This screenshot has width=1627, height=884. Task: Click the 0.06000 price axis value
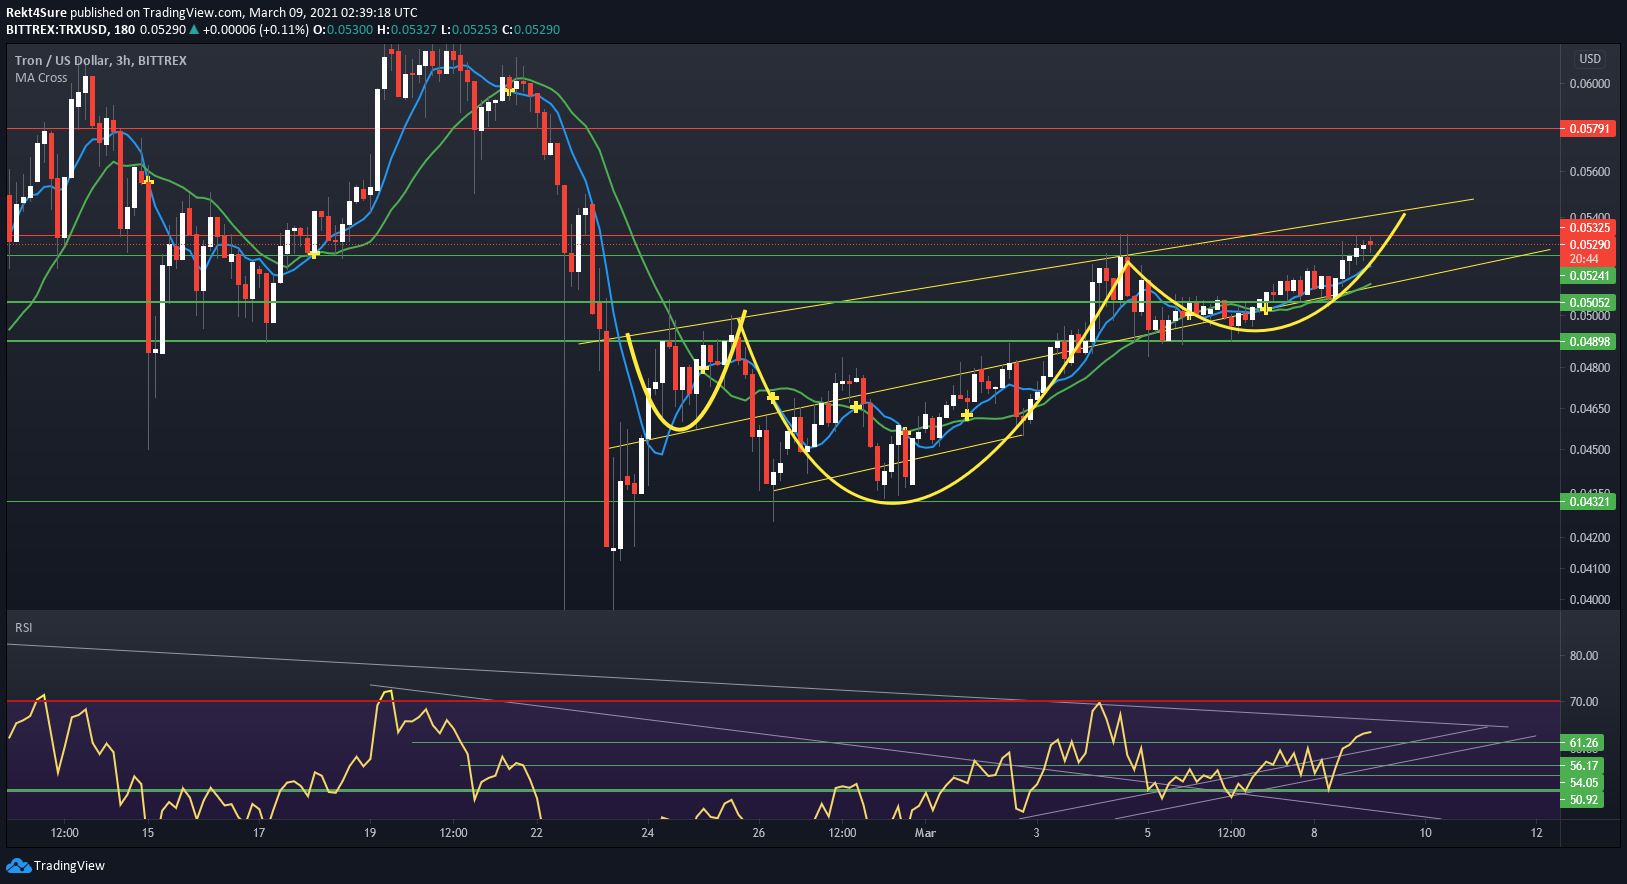tap(1590, 83)
